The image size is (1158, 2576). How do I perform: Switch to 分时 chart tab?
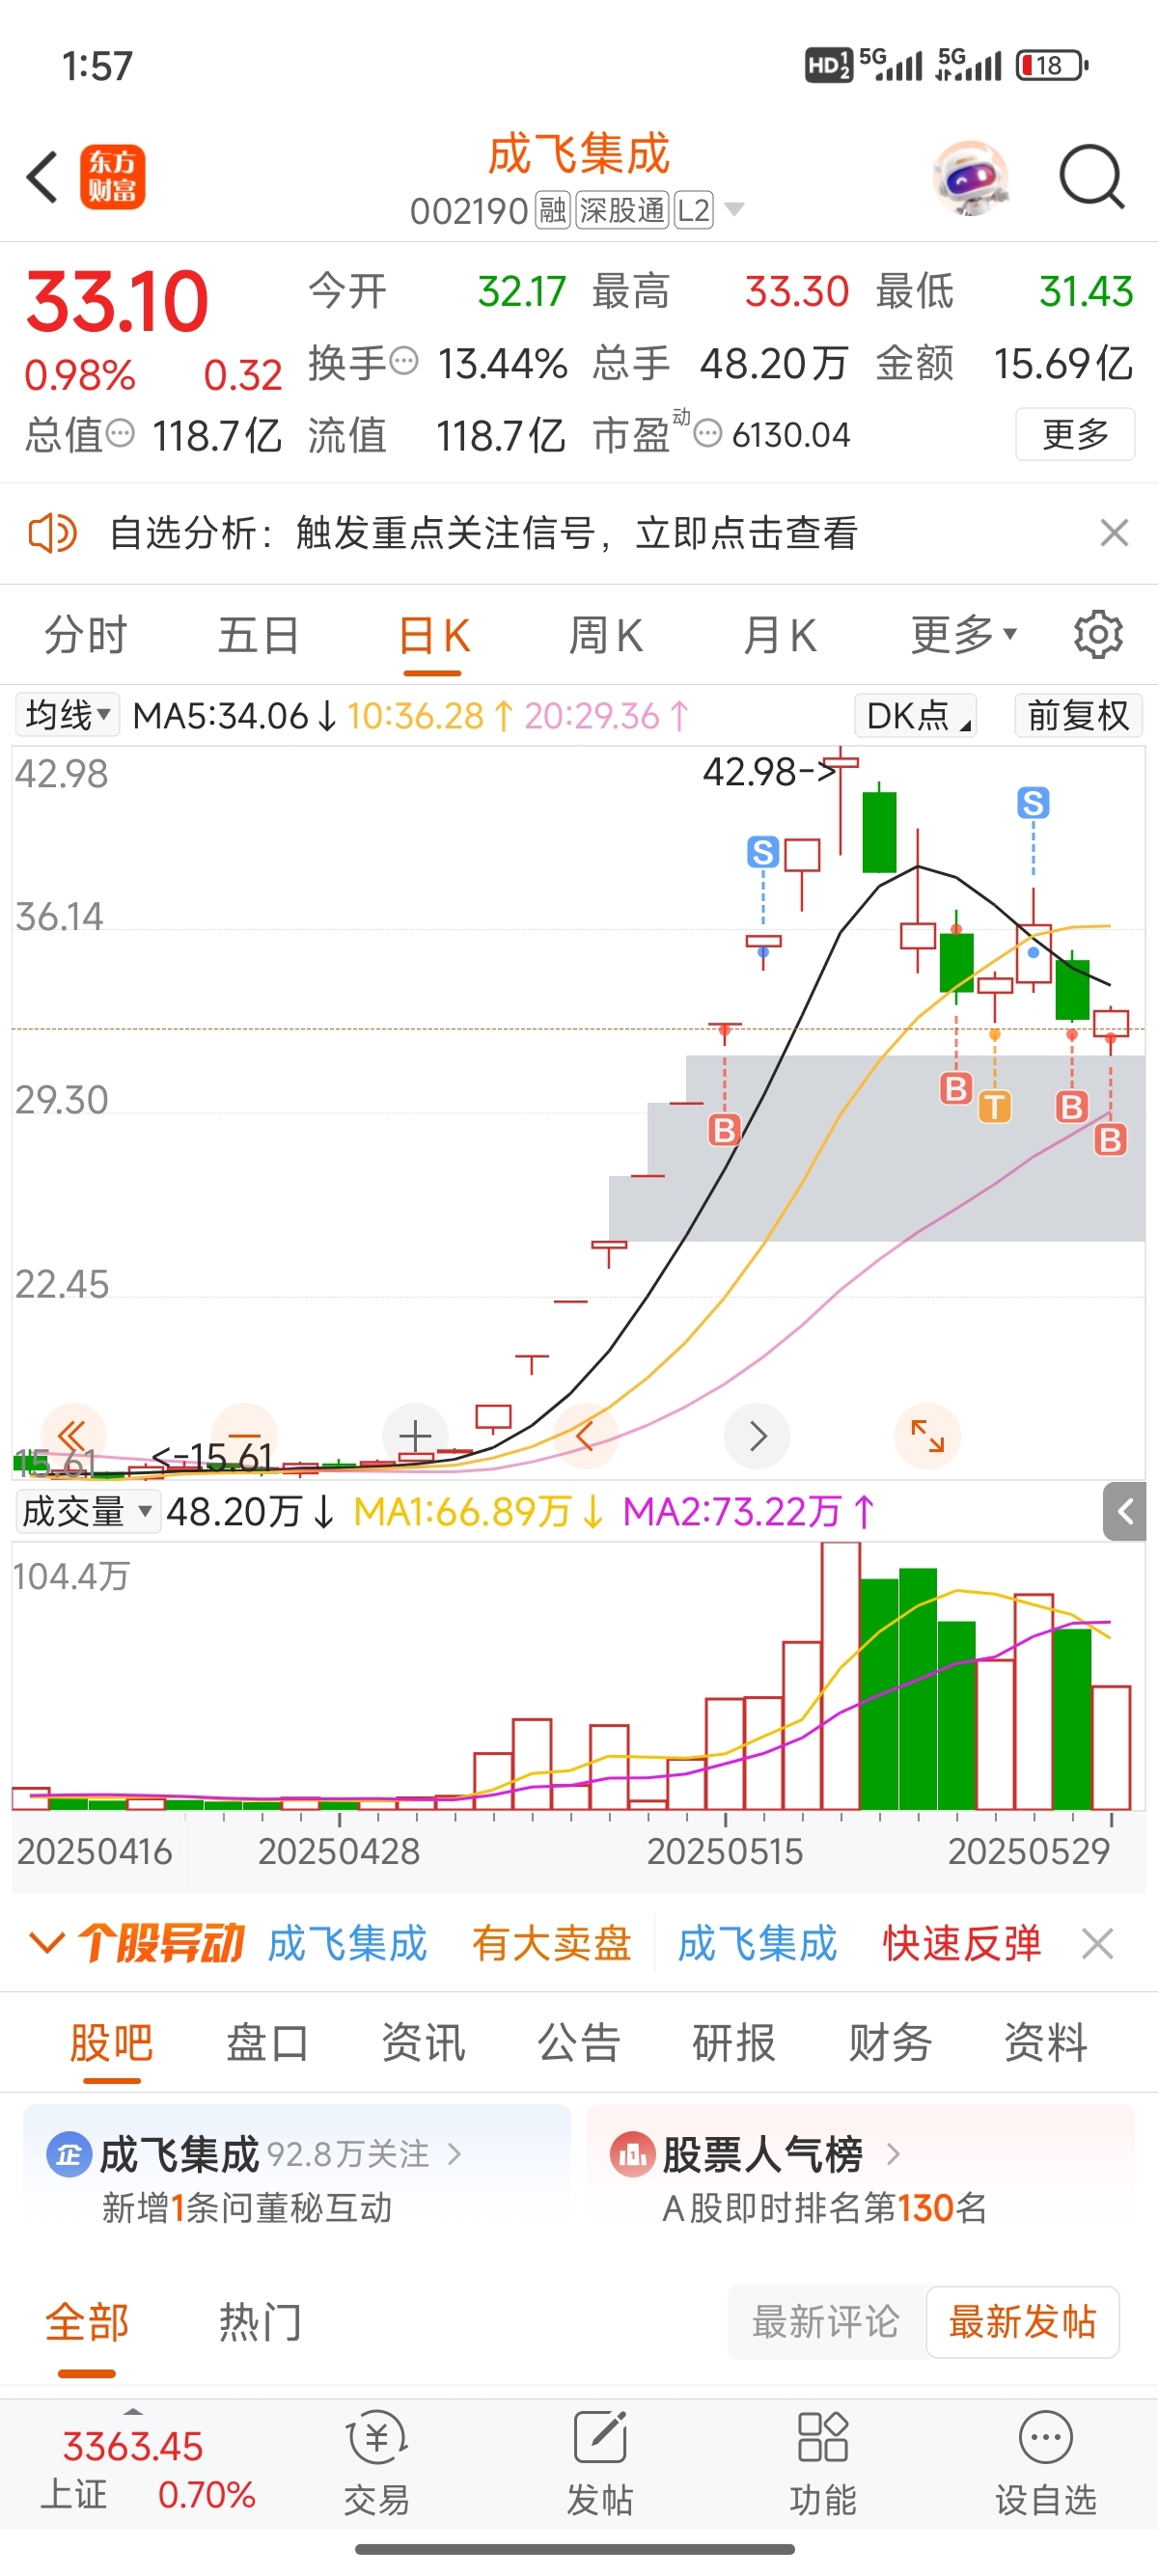click(86, 635)
